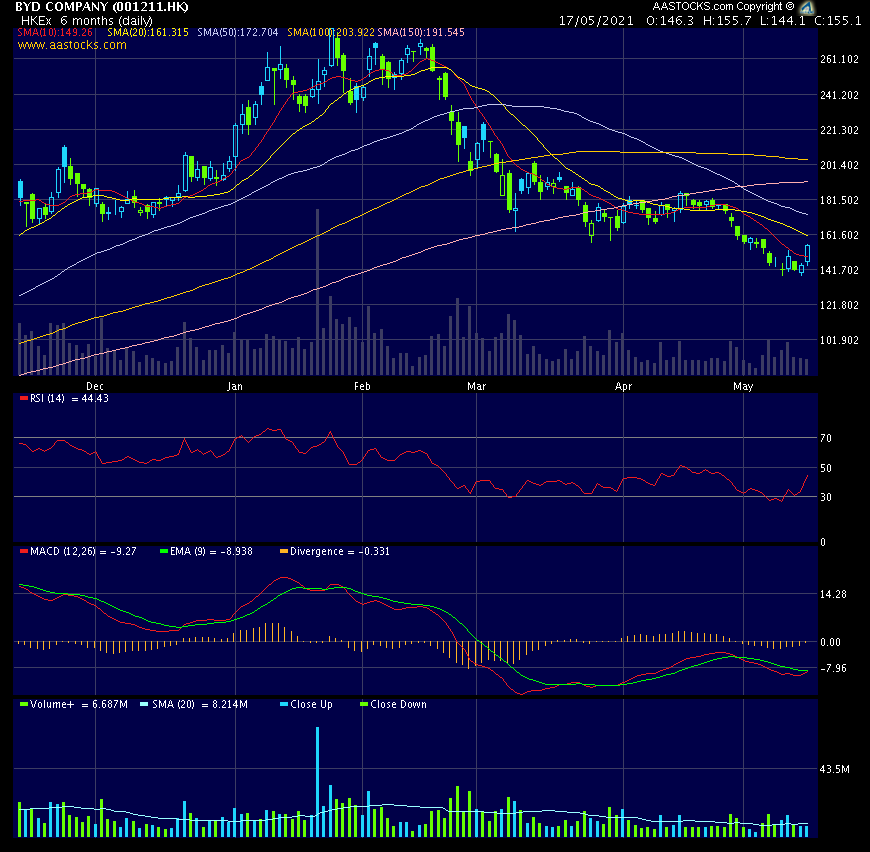Click the open price O:146.3
This screenshot has height=852, width=870.
670,21
